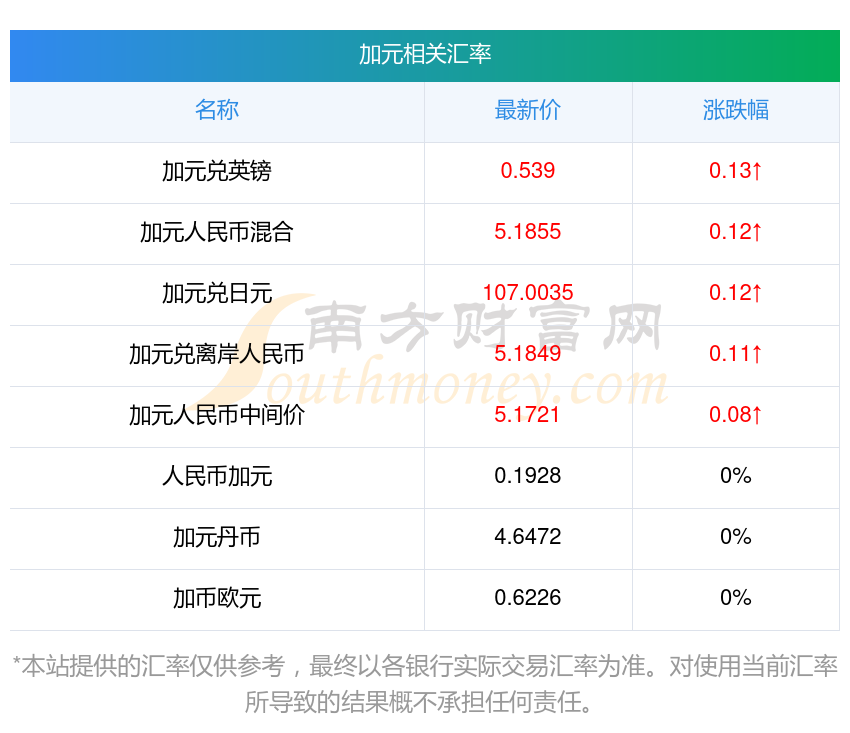Viewport: 850px width, 733px height.
Task: Select the 加元人民币混合 row name
Action: (217, 232)
